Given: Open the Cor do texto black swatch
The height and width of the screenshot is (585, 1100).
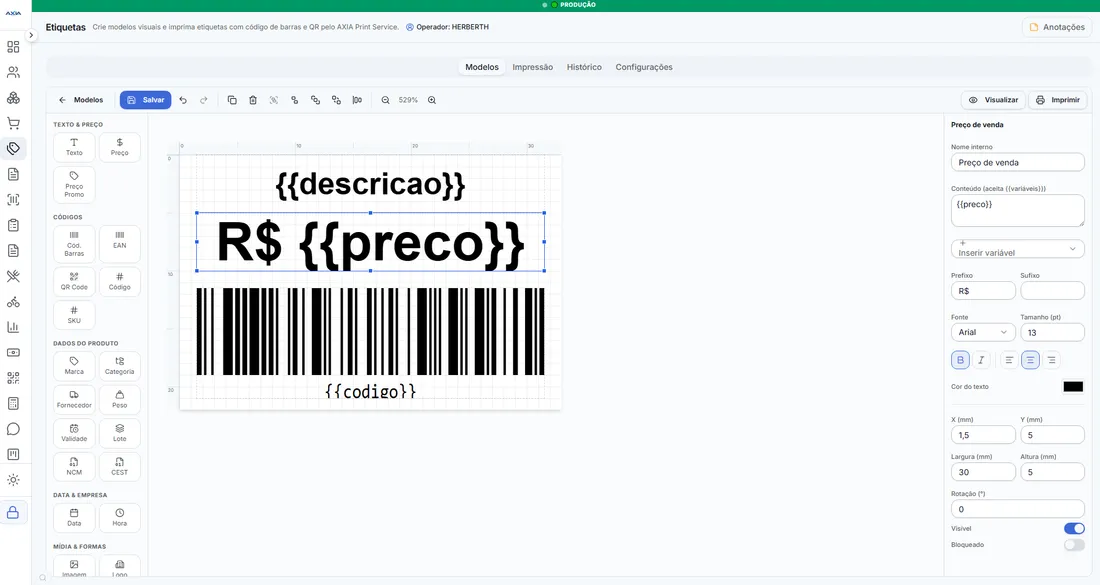Looking at the screenshot, I should click(1073, 386).
